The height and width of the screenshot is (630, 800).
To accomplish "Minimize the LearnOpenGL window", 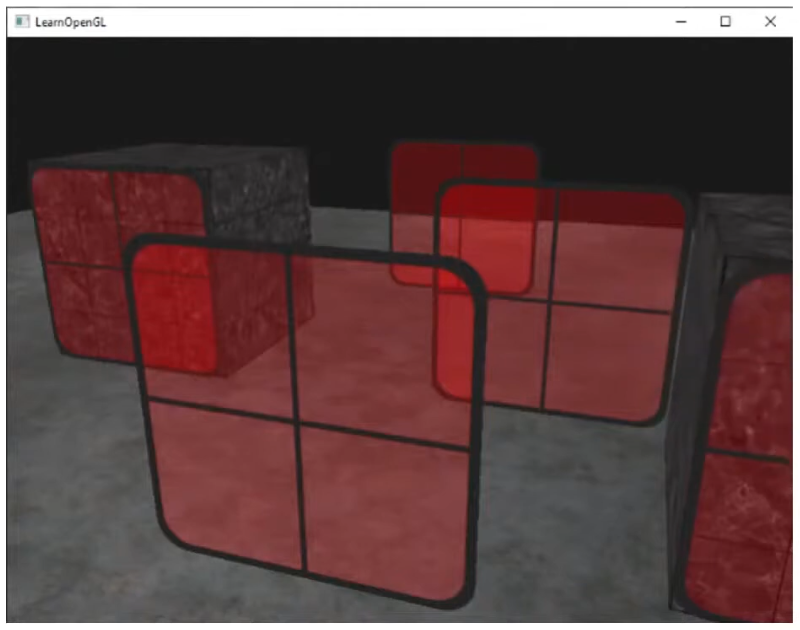I will (681, 21).
